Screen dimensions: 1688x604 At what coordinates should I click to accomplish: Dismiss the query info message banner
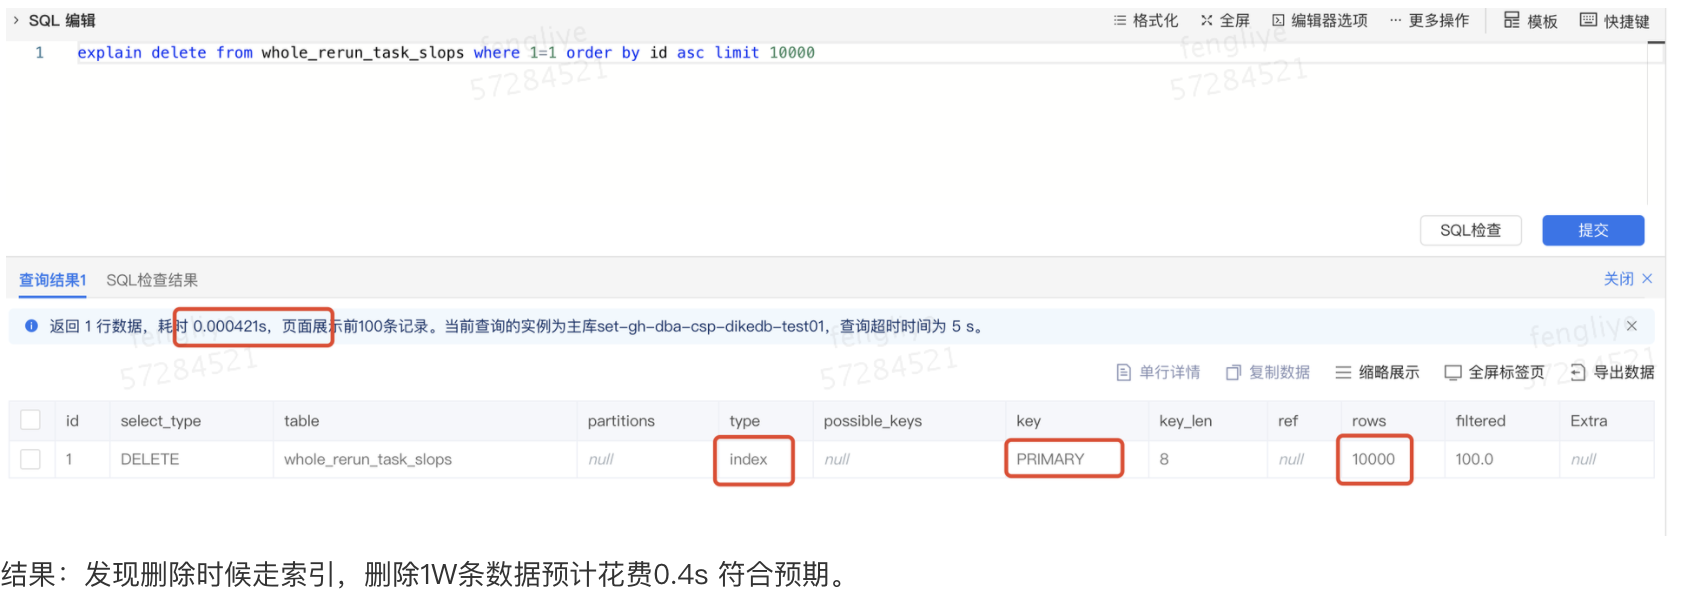[x=1631, y=326]
